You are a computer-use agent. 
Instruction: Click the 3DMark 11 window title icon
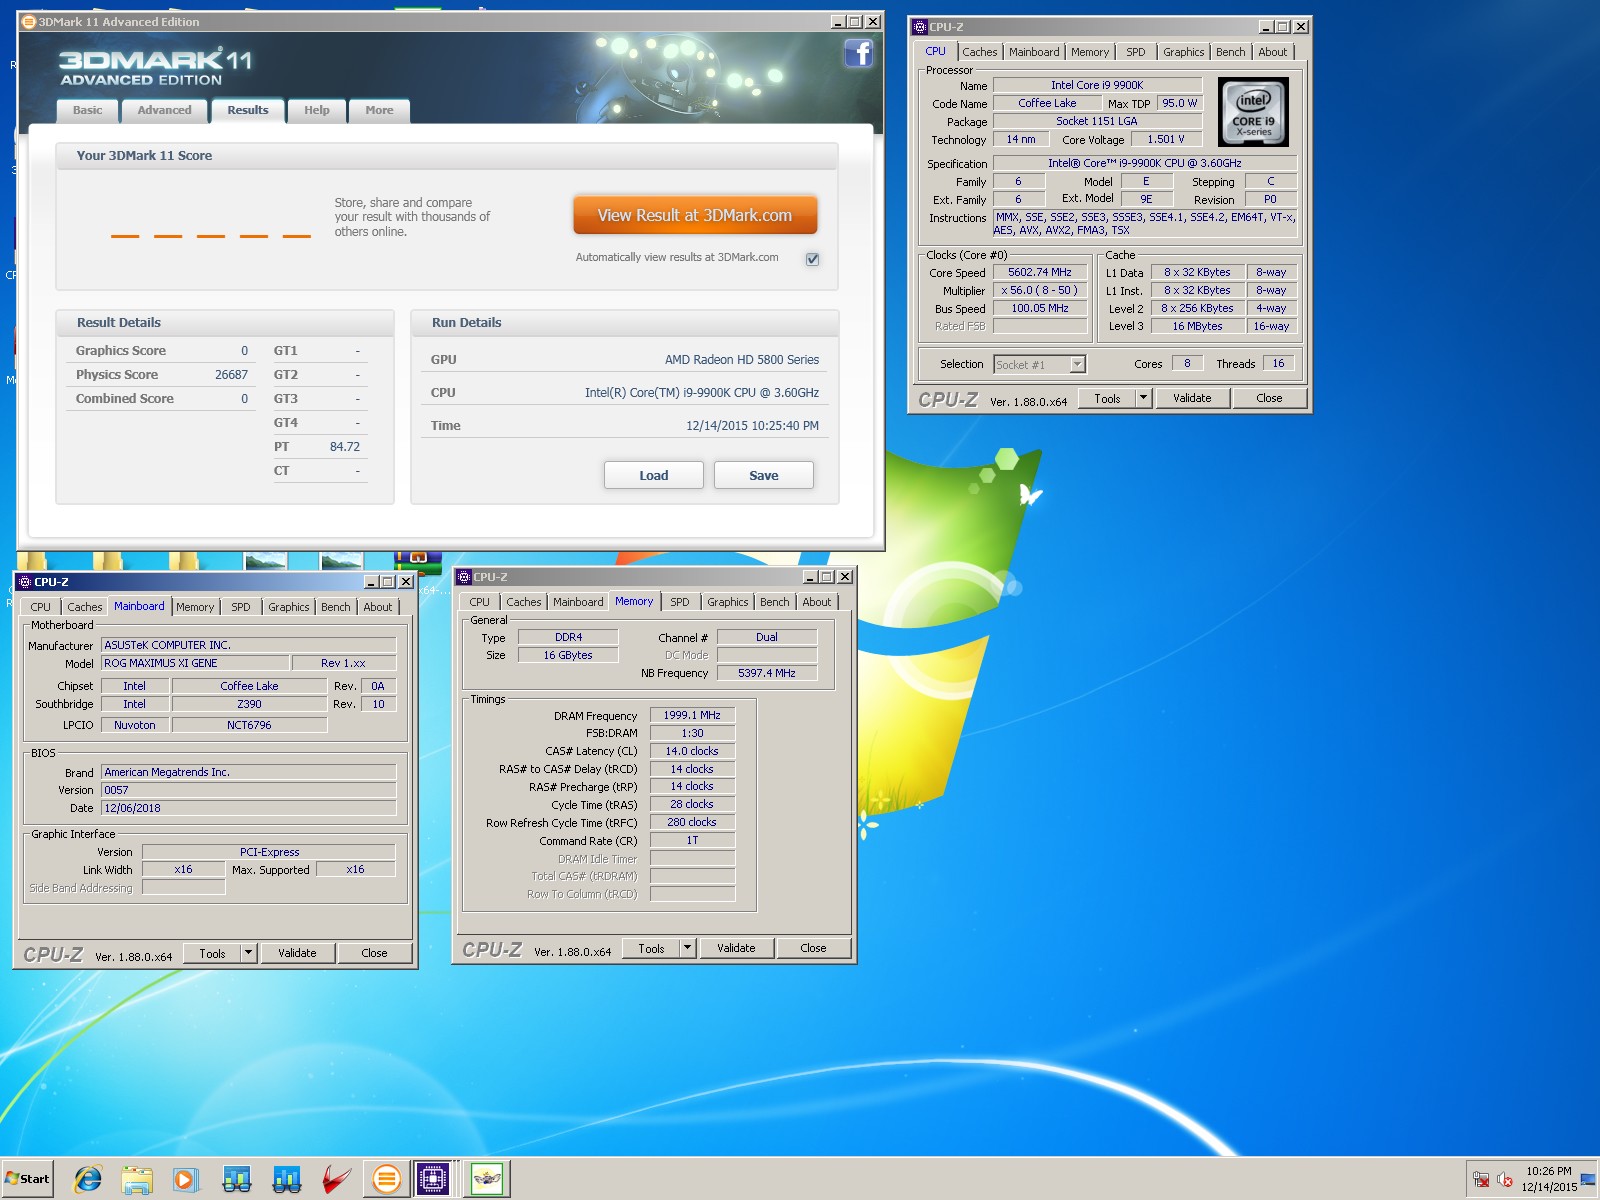(x=29, y=21)
